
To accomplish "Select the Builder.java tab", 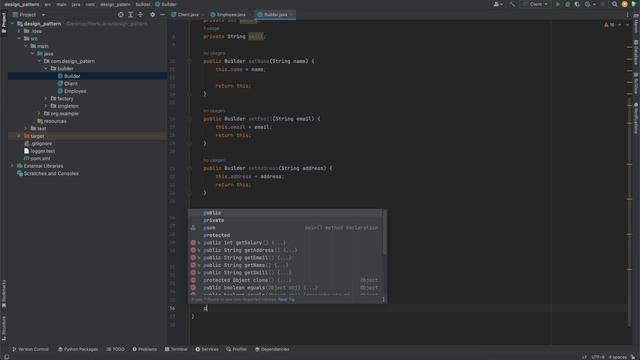I will tap(276, 15).
